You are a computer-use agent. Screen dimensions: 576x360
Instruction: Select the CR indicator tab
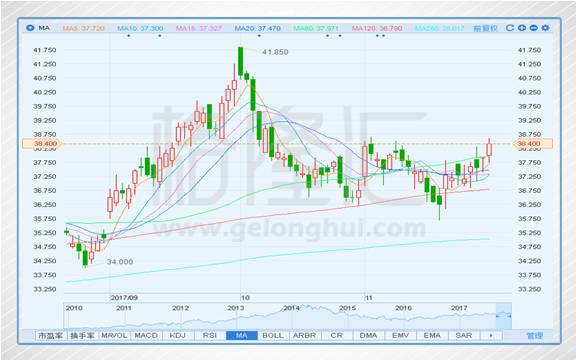click(336, 335)
